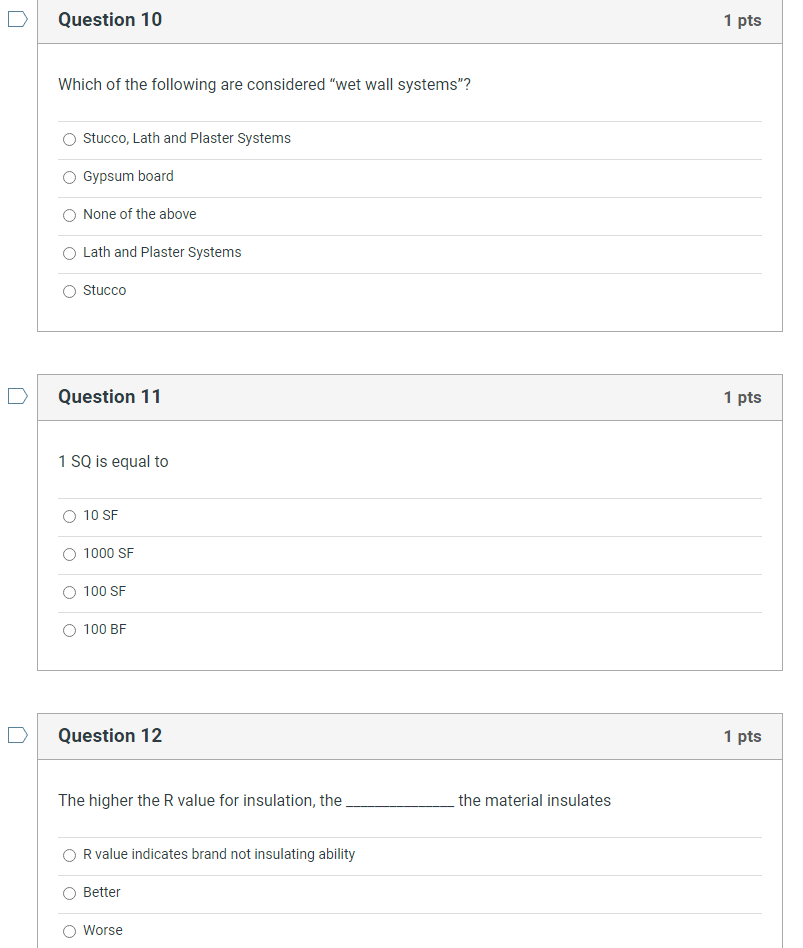Click the '1 pts' label on Question 11
Screen dimensions: 803x948
point(742,396)
